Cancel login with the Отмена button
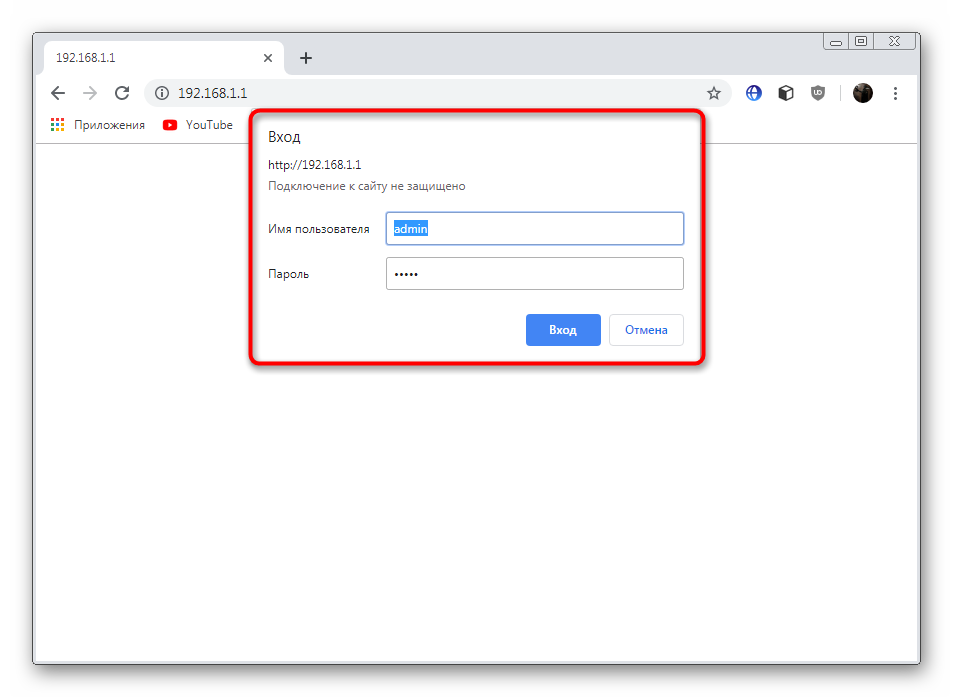 click(x=646, y=330)
